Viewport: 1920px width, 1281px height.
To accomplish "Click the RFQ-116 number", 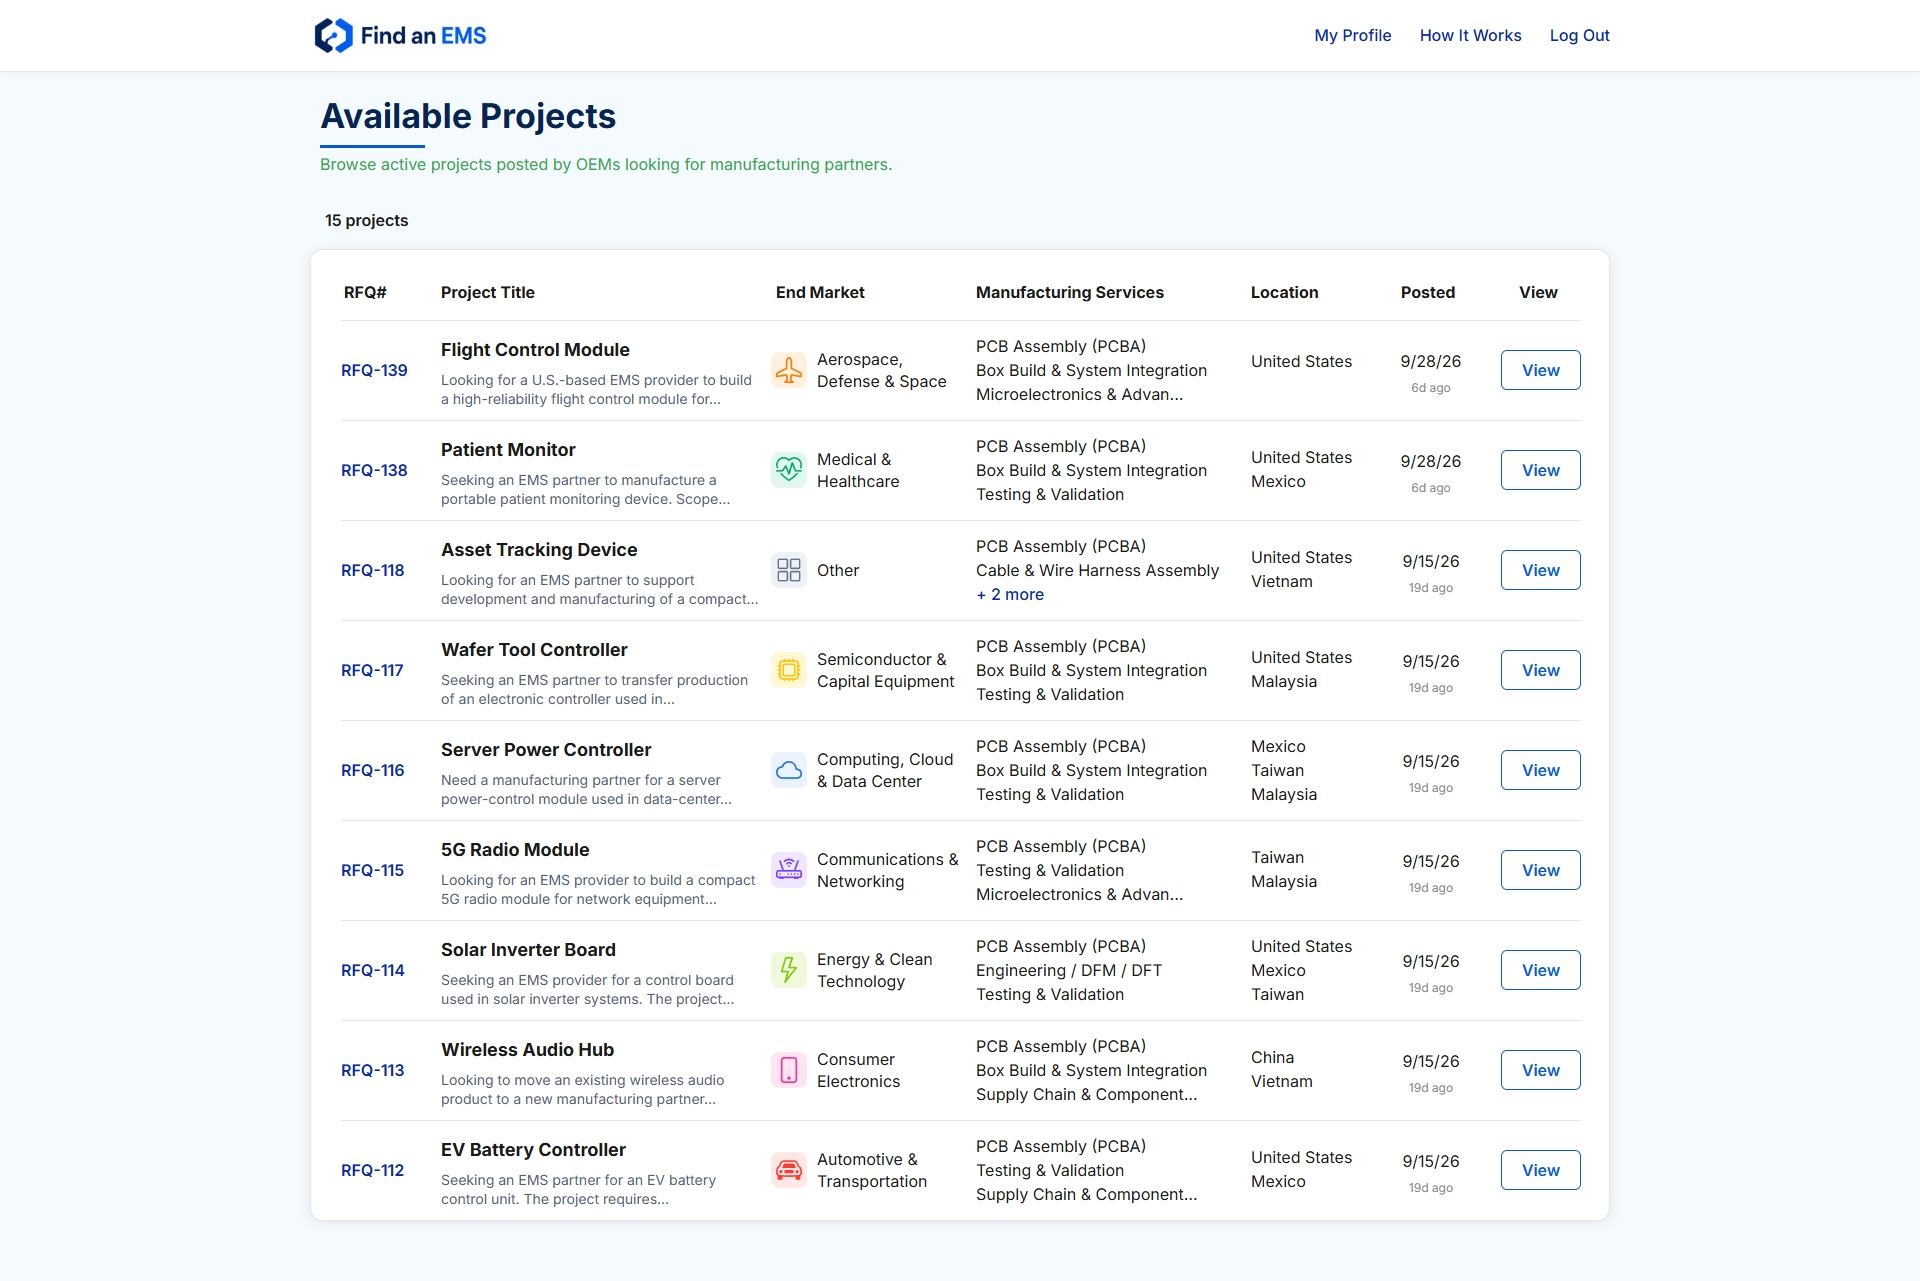I will click(x=373, y=770).
